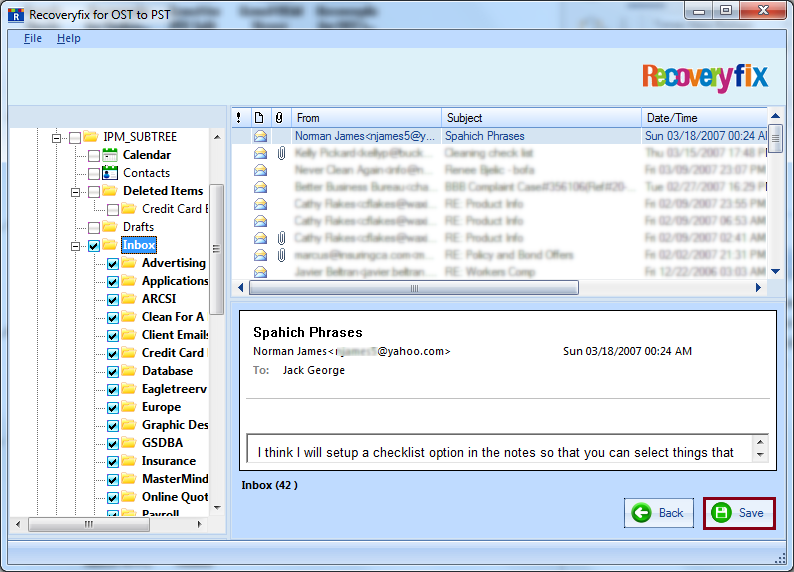Collapse the Inbox tree node
The image size is (794, 572).
coord(75,246)
